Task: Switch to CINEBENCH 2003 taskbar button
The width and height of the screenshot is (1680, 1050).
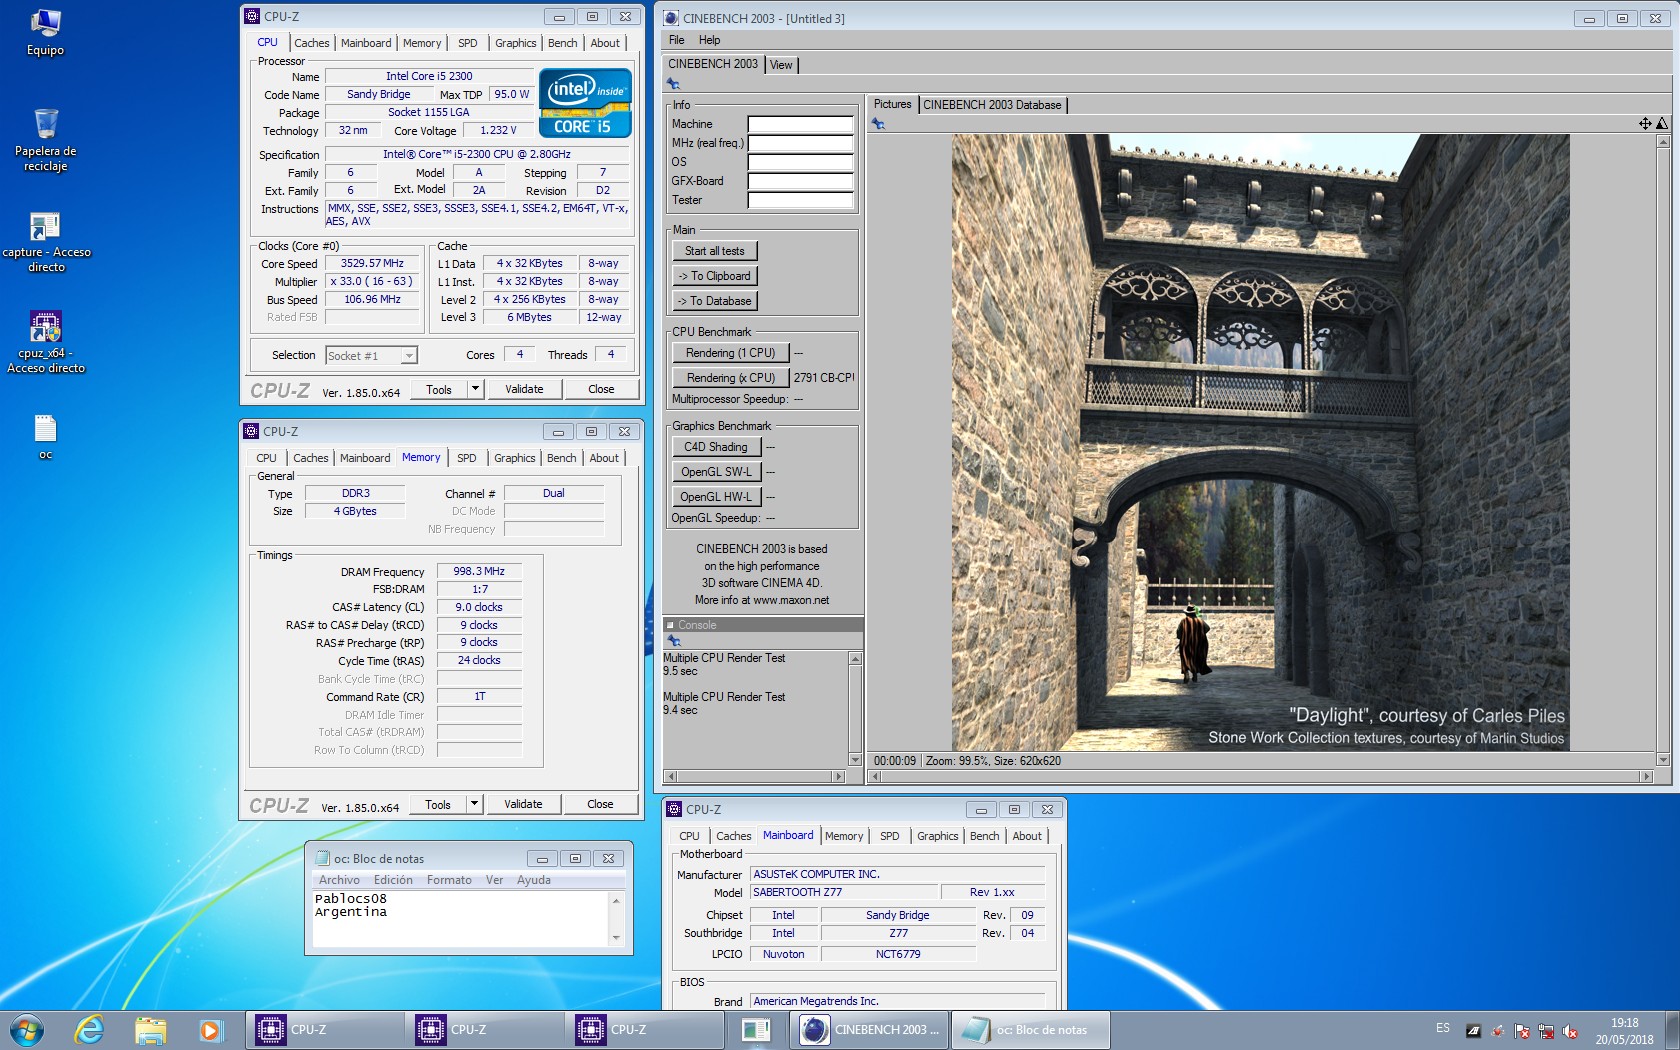Action: [x=870, y=1030]
